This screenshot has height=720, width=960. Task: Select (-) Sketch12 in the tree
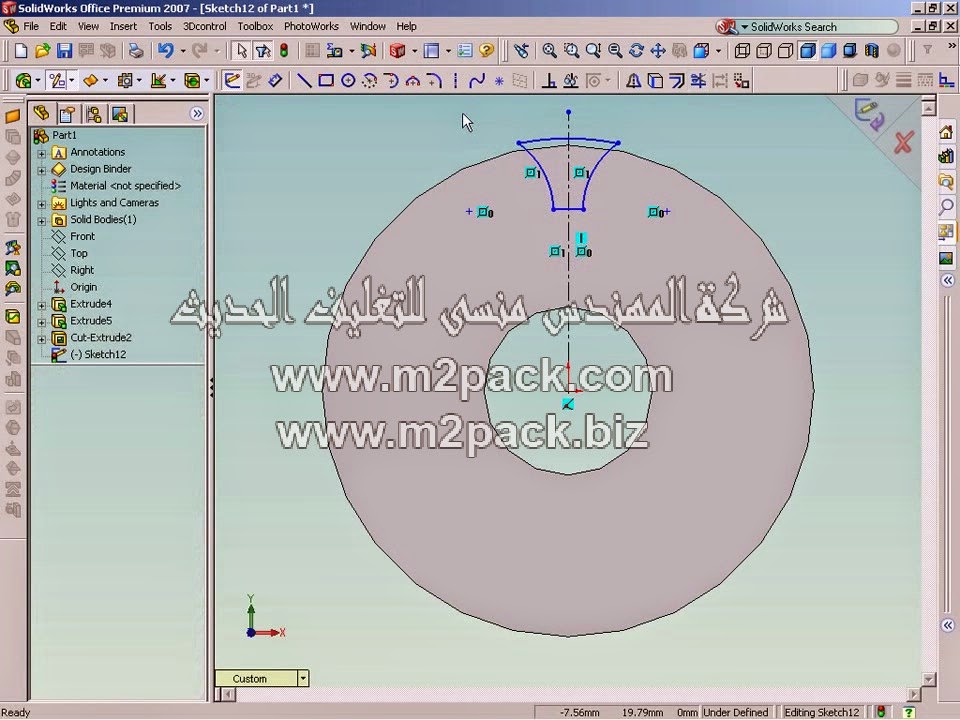point(98,354)
